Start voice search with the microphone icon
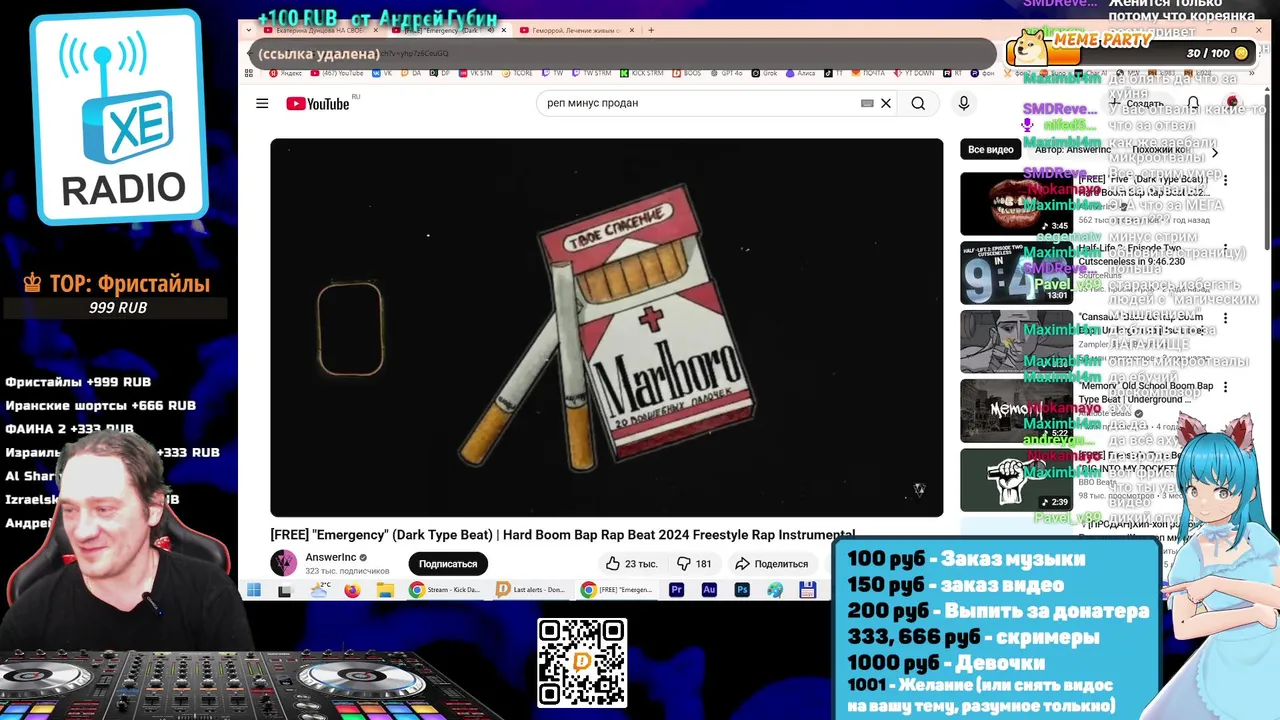Screen dimensions: 1280x720 [x=964, y=103]
